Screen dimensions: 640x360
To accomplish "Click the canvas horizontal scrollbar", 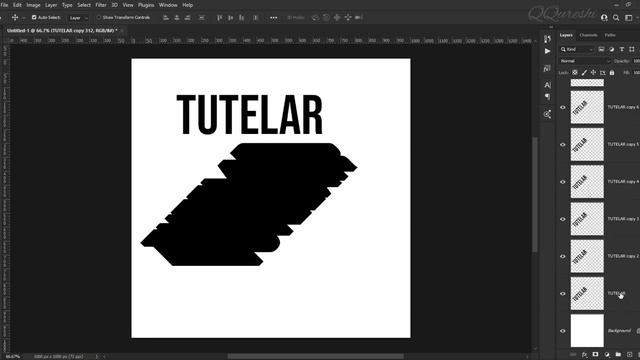I will [x=316, y=356].
